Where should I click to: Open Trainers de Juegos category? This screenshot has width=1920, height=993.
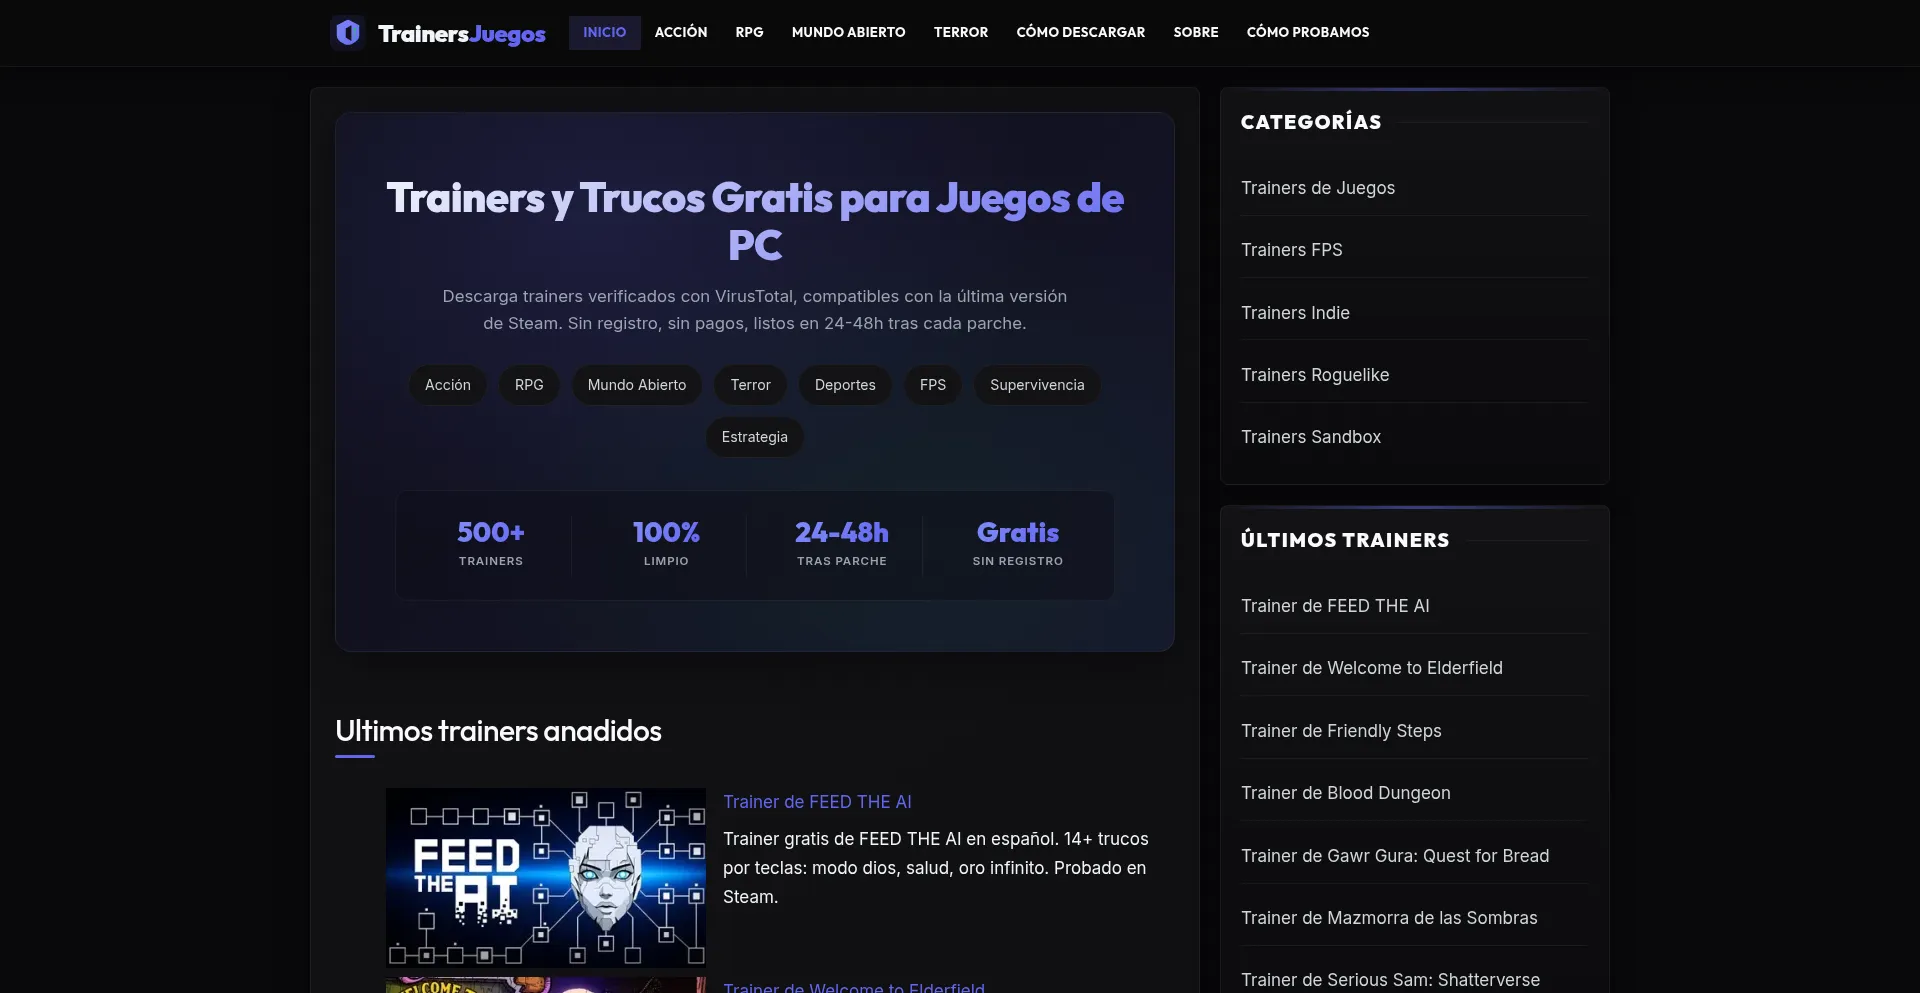point(1318,188)
